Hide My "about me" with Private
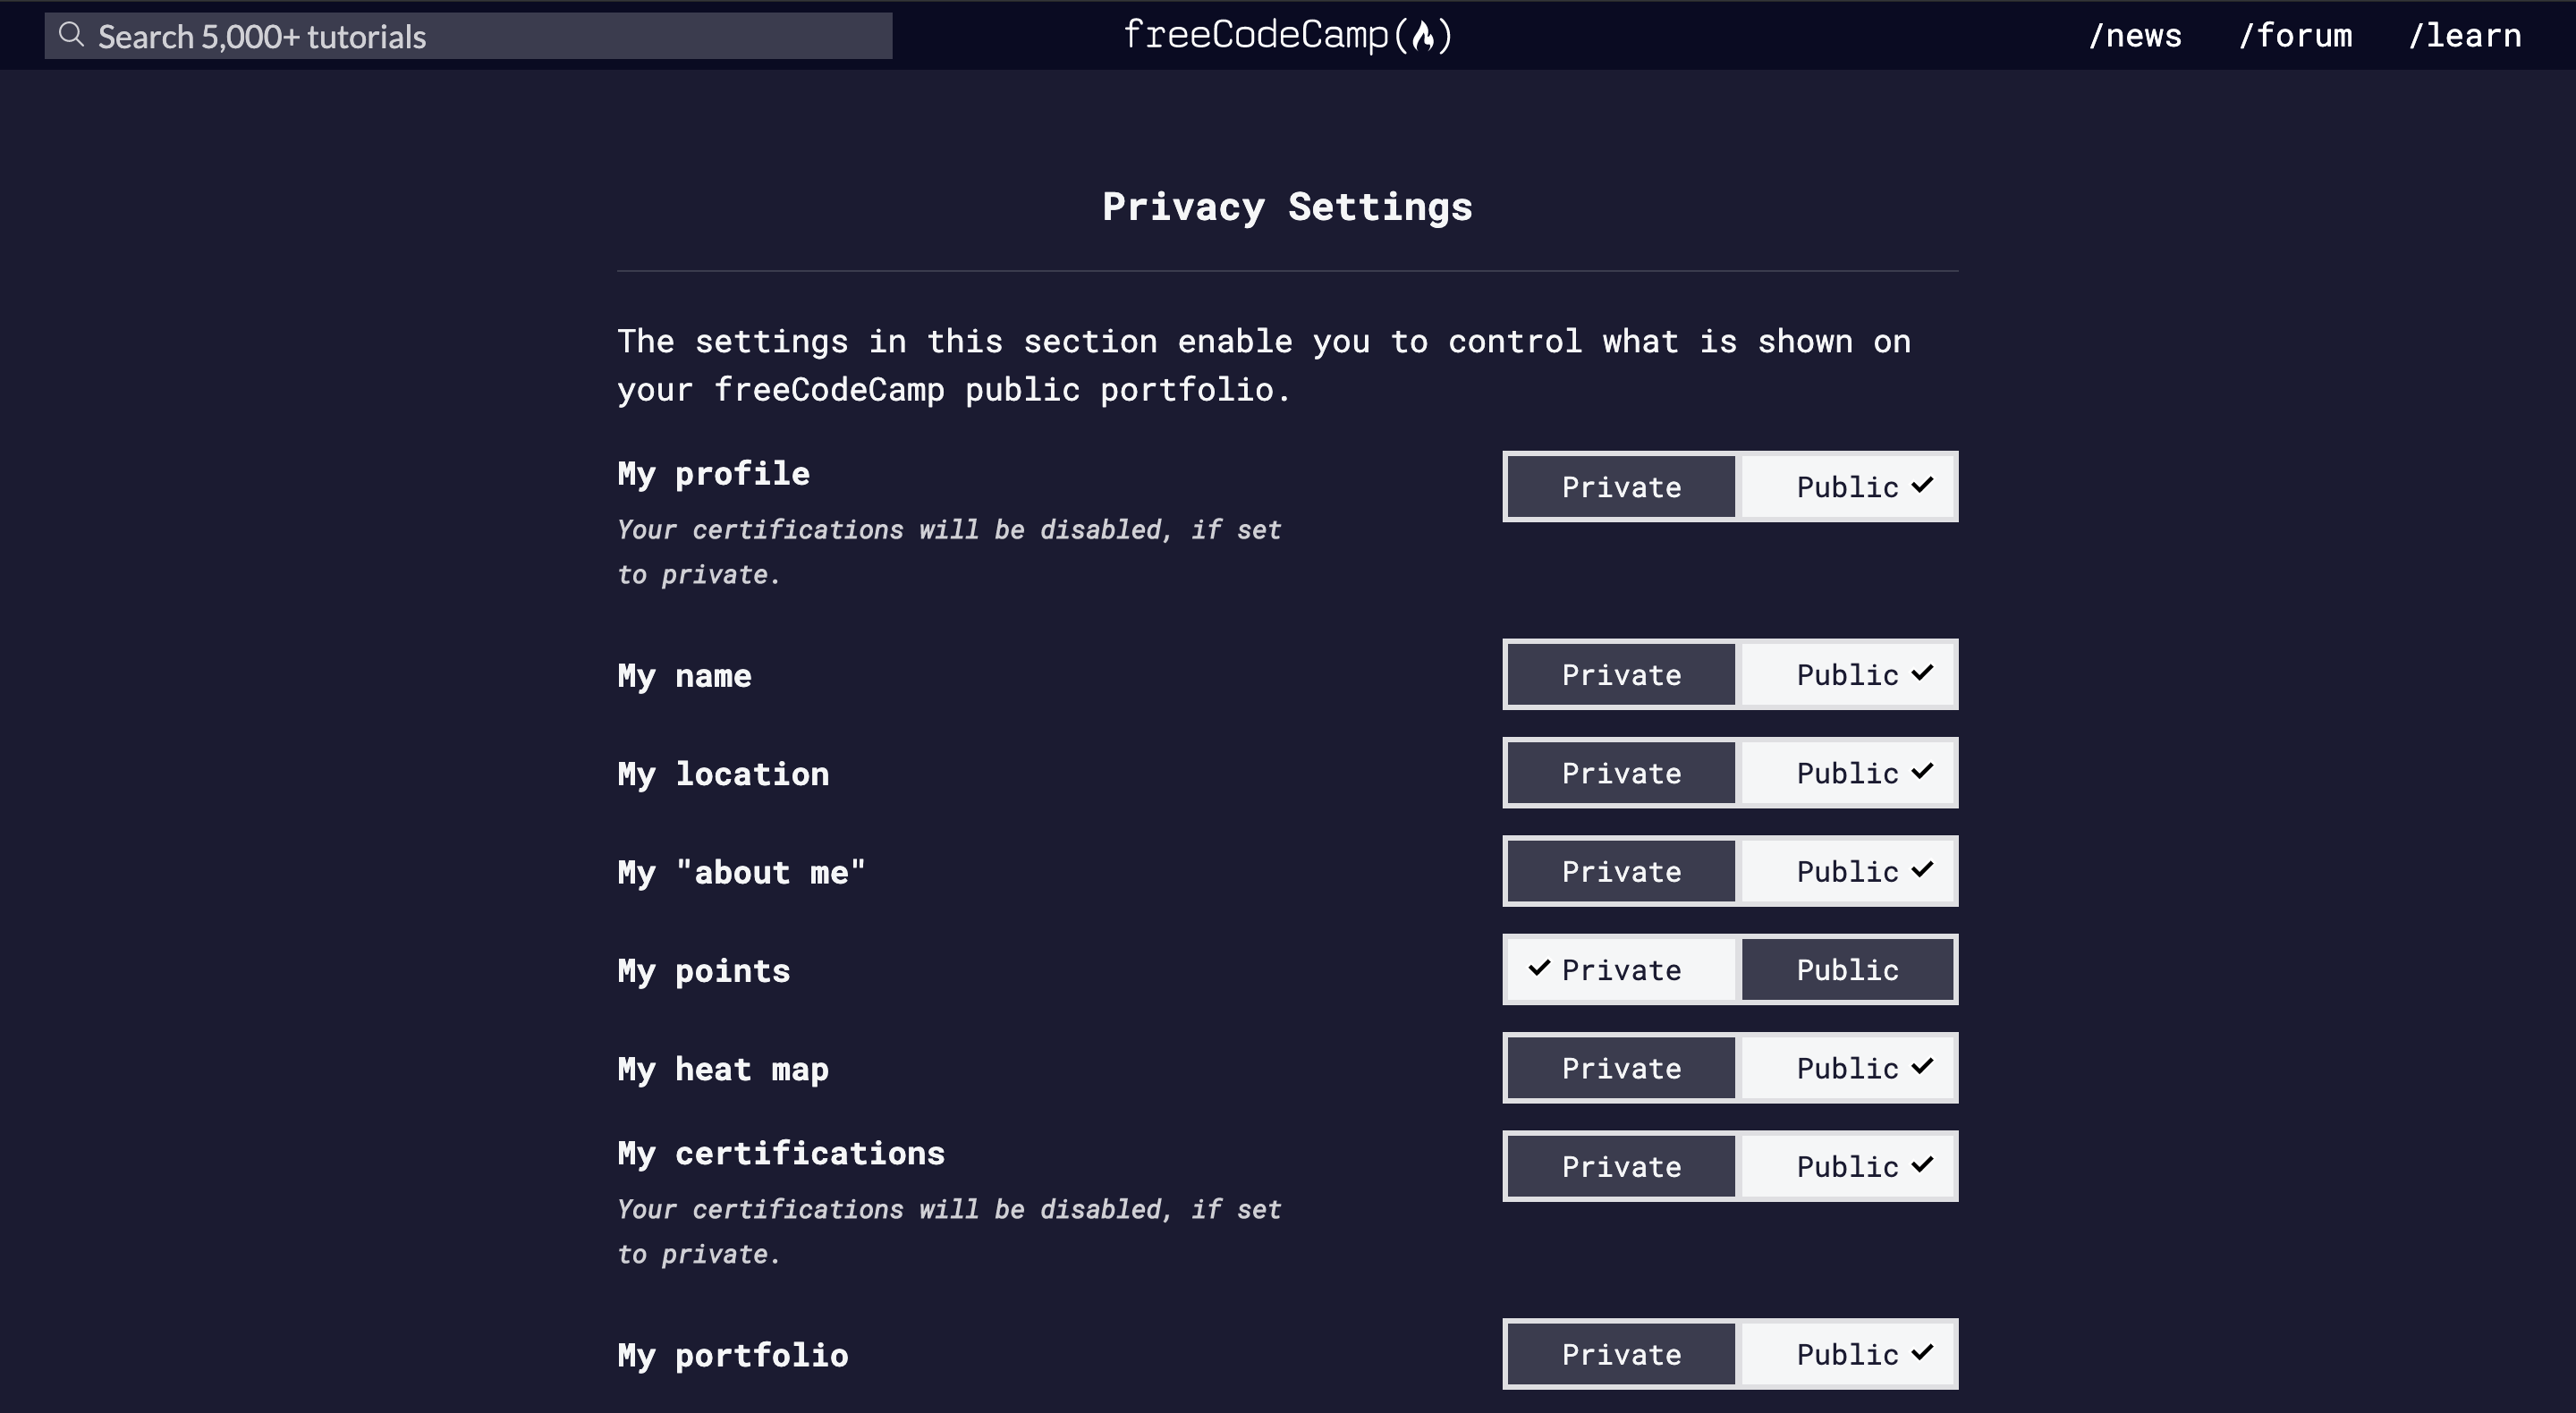The image size is (2576, 1413). pyautogui.click(x=1621, y=872)
